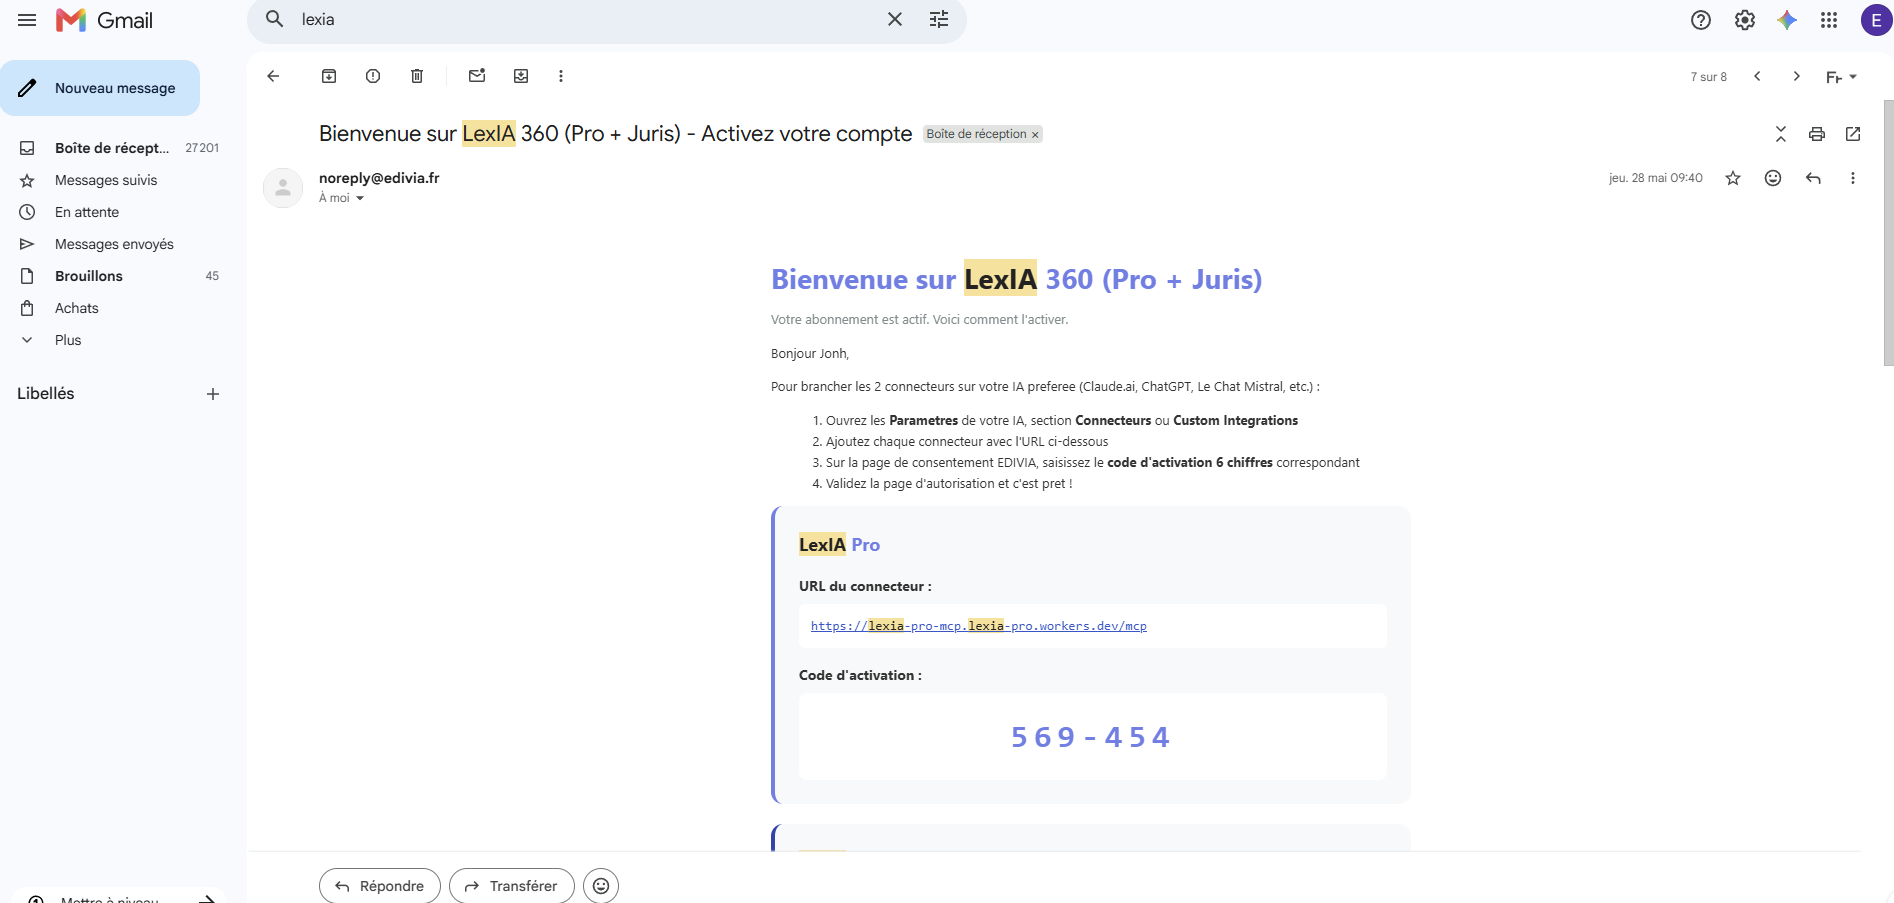Star this message
Screen dimensions: 1894x903
coord(1733,178)
